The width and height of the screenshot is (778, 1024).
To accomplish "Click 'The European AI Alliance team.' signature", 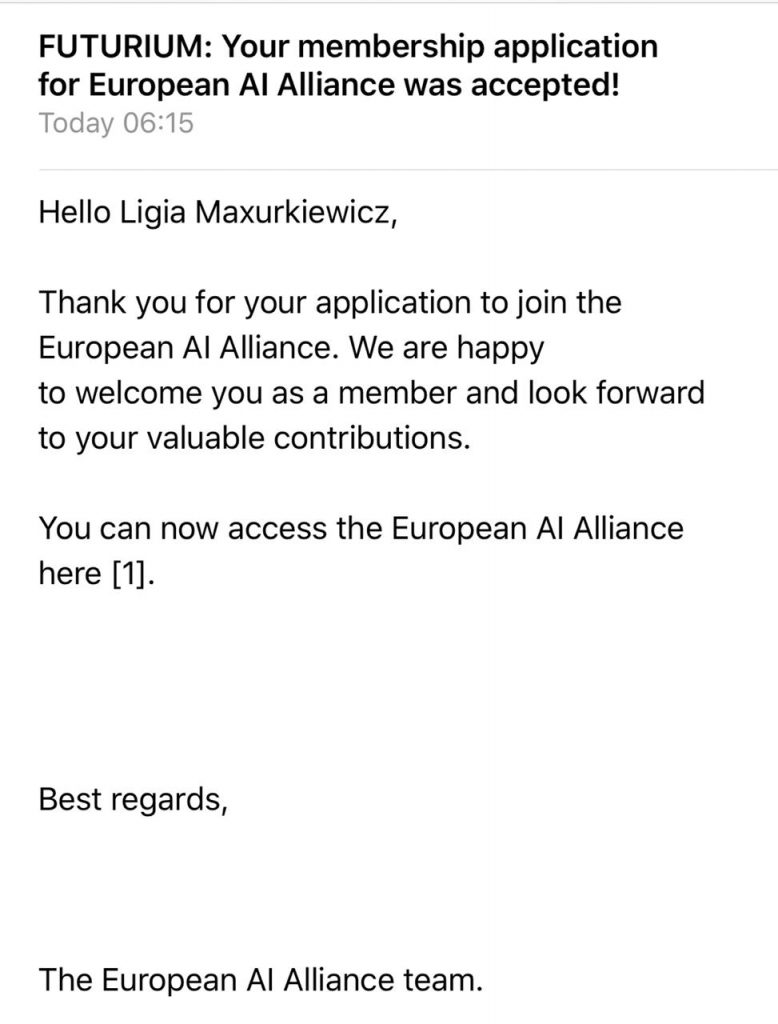I will click(261, 980).
